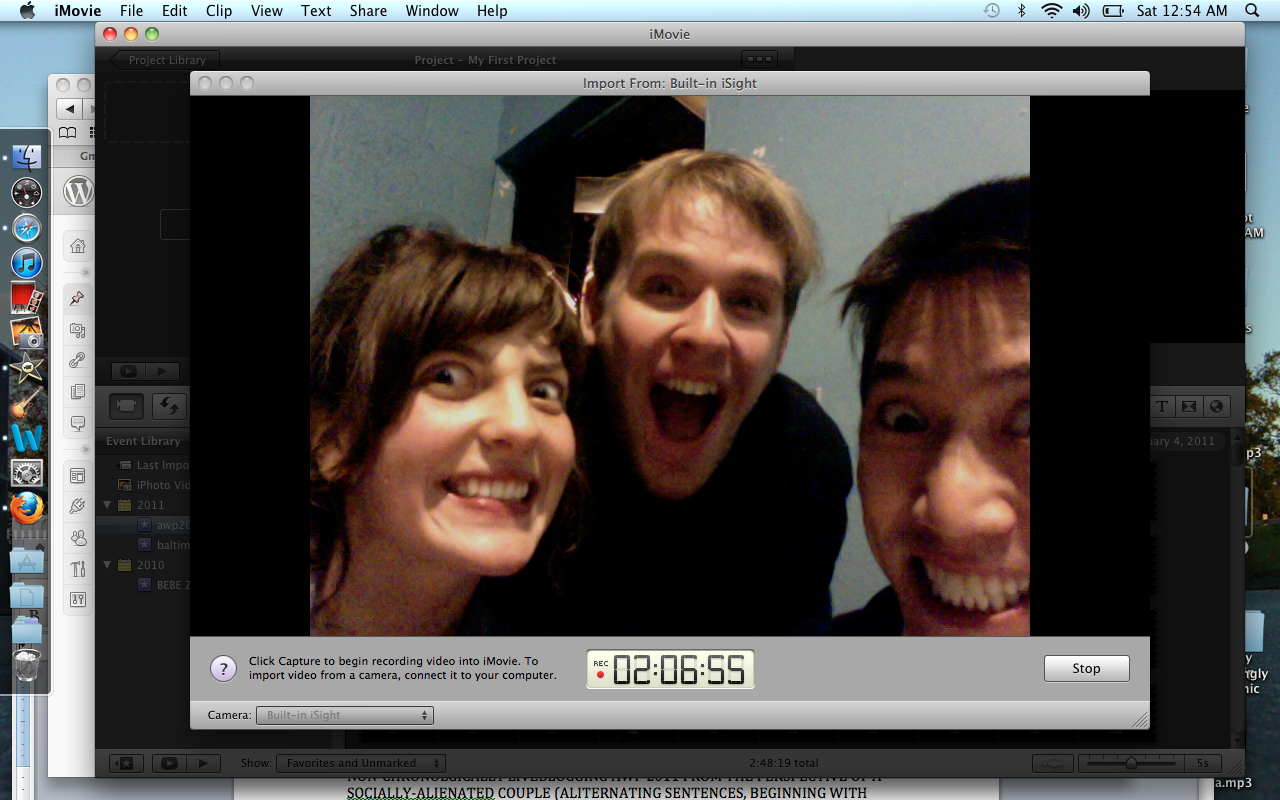Switch to iMovie star icon in Dock
This screenshot has height=800, width=1280.
pos(27,368)
